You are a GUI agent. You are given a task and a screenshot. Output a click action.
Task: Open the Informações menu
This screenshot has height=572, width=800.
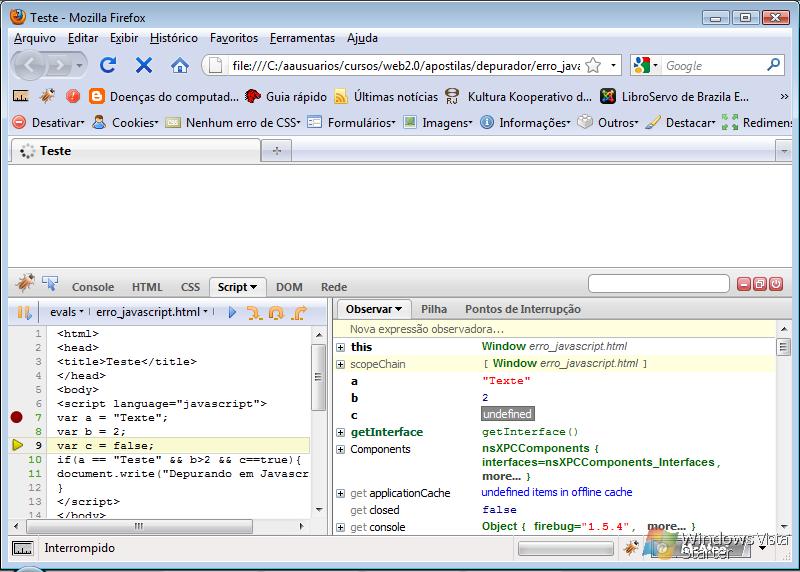pos(526,122)
